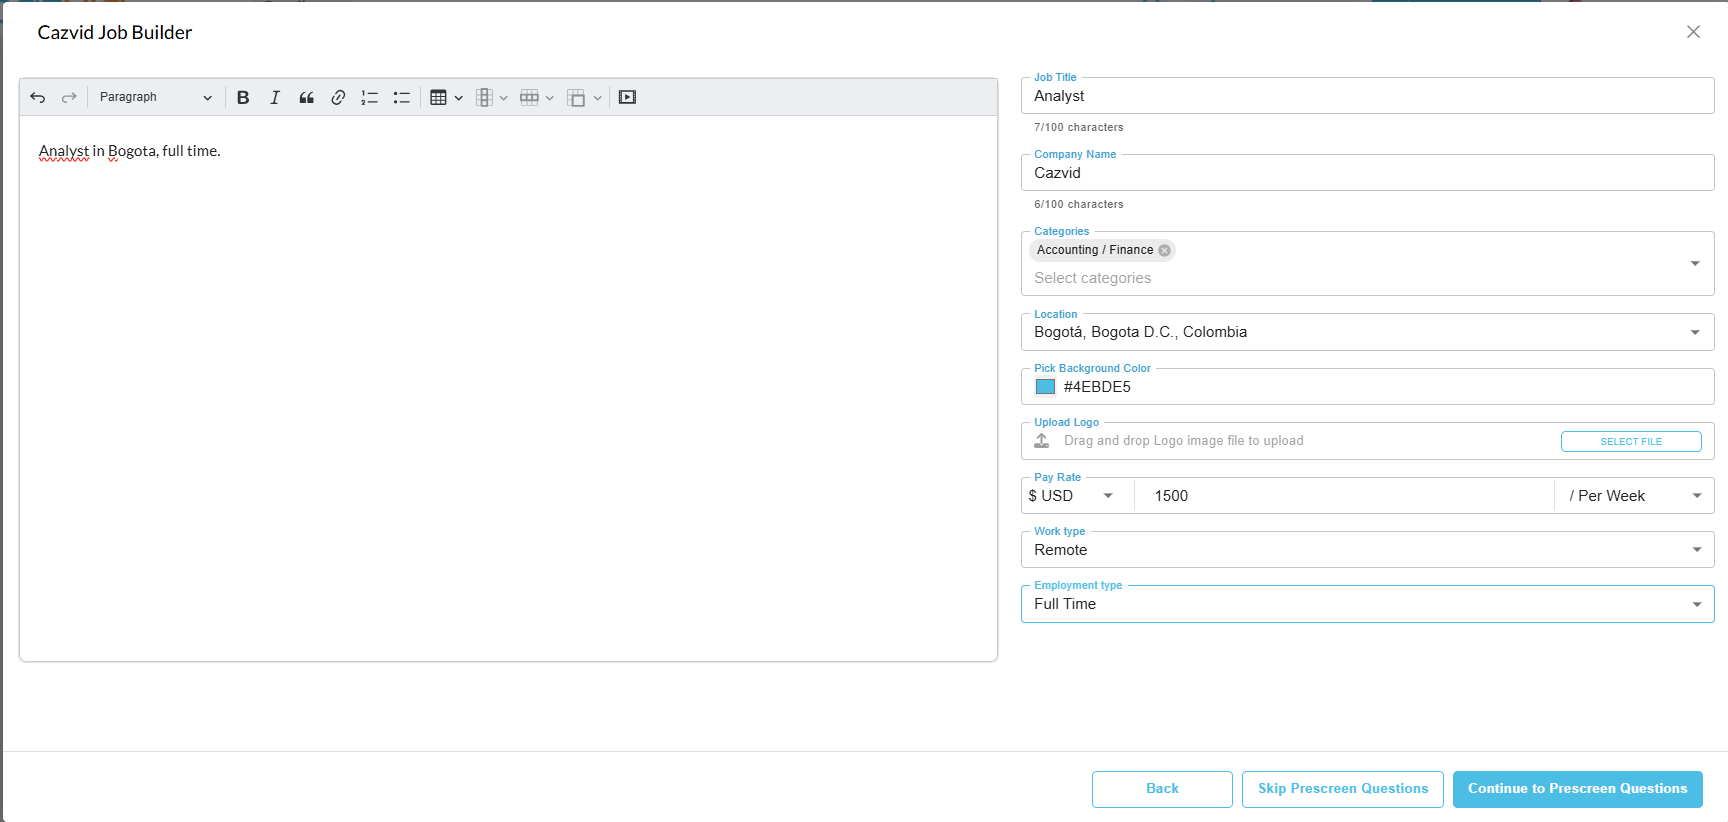This screenshot has width=1728, height=822.
Task: Click the merge table cells icon
Action: pyautogui.click(x=576, y=97)
